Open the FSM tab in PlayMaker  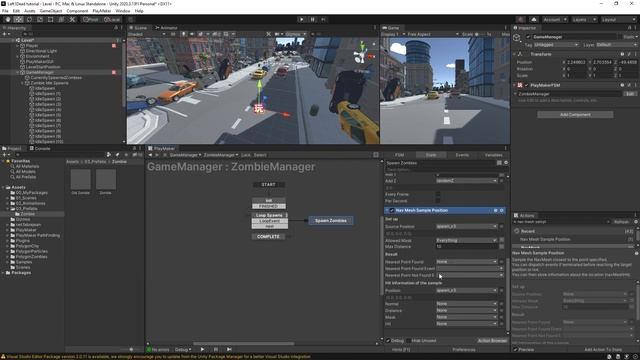pos(400,155)
